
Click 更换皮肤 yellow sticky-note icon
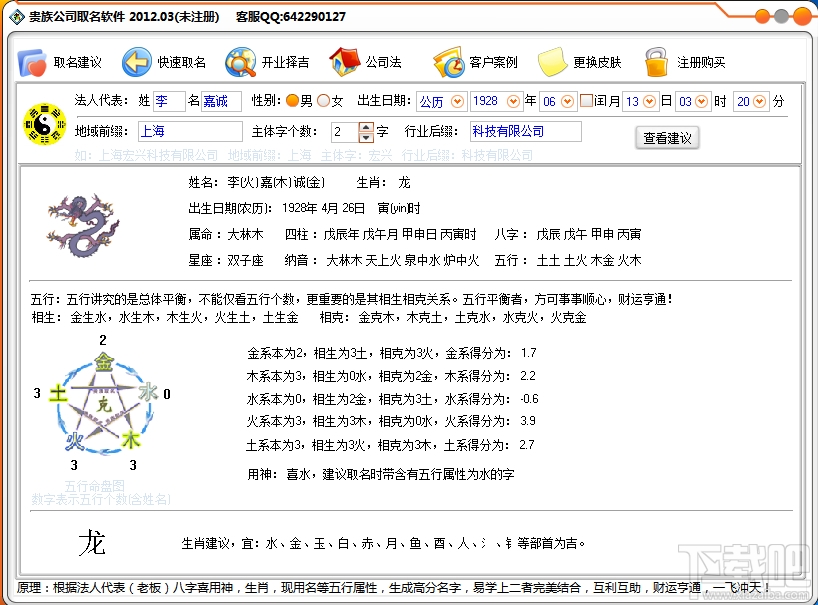(552, 62)
